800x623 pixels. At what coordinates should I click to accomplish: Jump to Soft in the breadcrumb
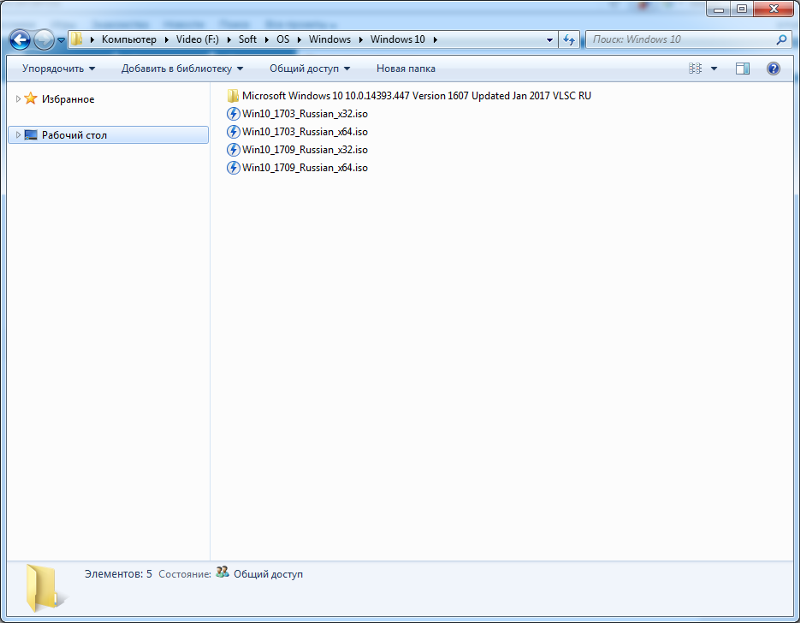[247, 39]
